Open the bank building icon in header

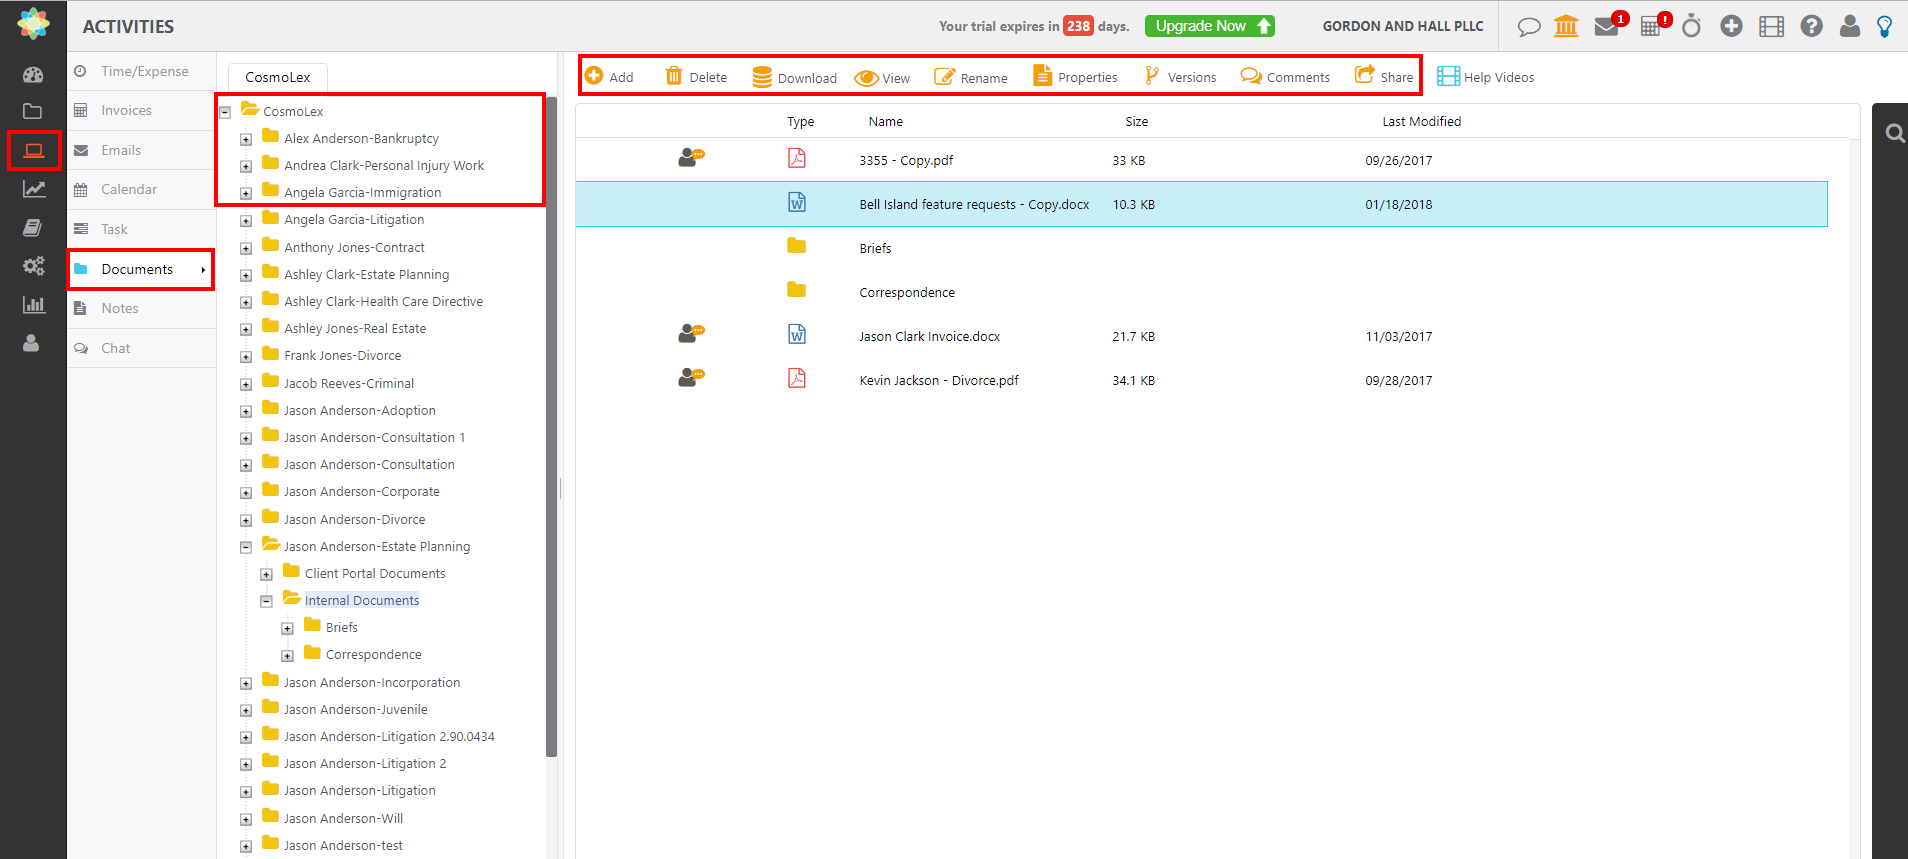tap(1566, 26)
